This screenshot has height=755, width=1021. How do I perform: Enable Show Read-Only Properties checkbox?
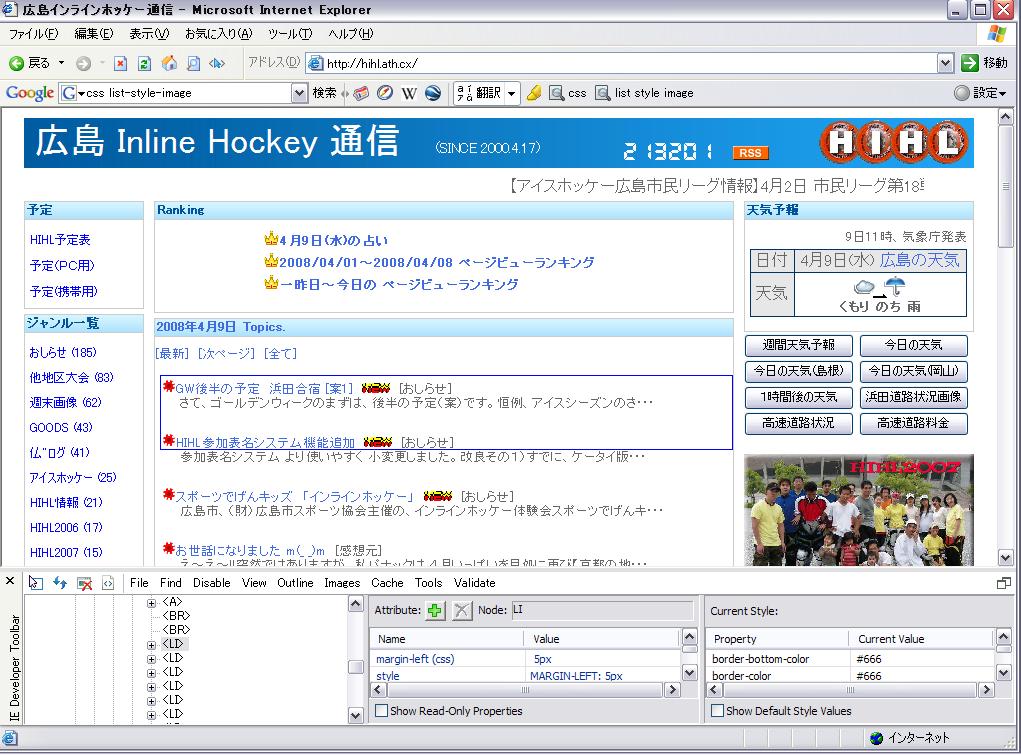381,711
